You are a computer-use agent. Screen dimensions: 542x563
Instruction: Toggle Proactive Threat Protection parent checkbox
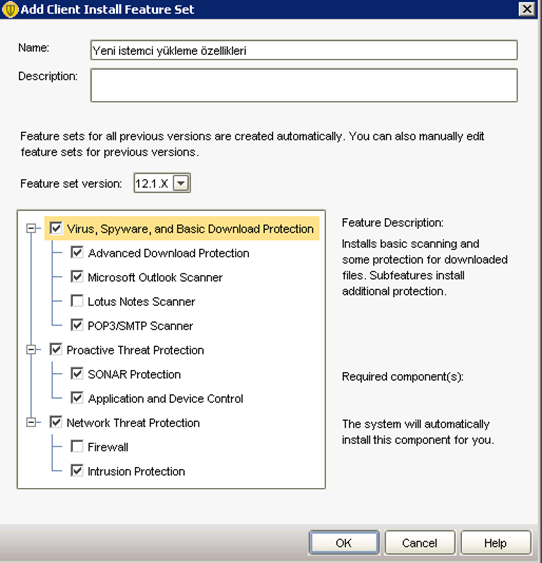coord(56,350)
